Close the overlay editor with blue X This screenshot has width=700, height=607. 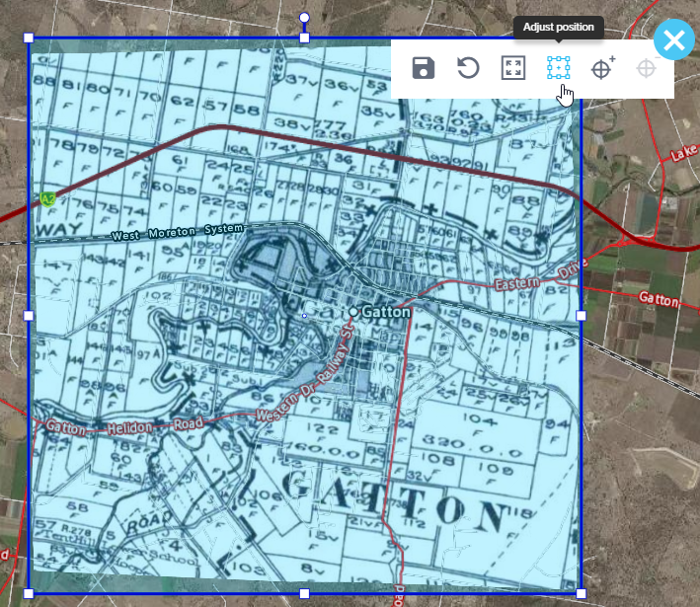(673, 43)
